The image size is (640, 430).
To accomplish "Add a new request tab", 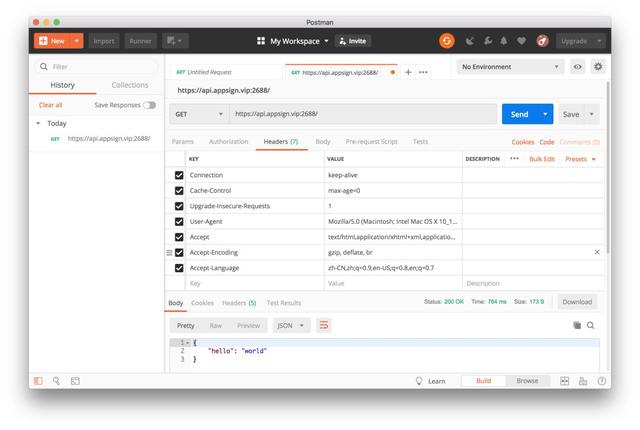I will [x=408, y=72].
